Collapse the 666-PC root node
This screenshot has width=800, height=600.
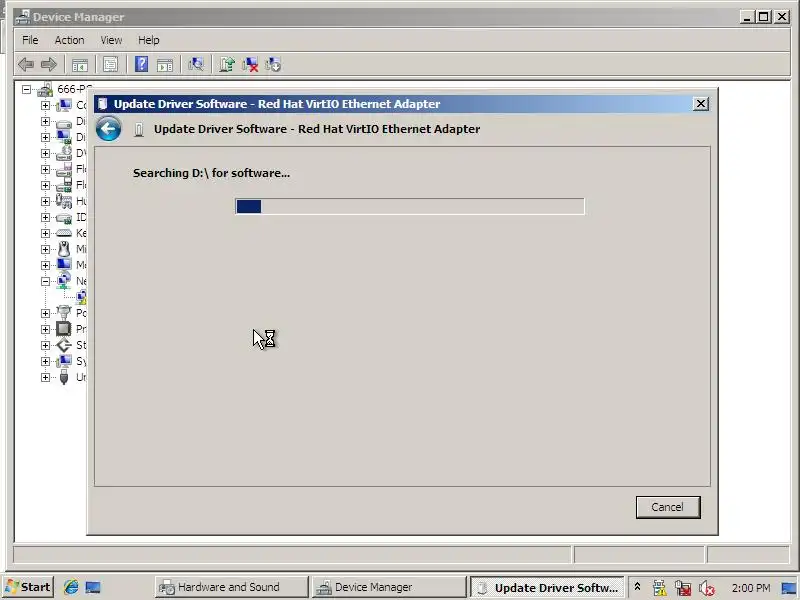tap(26, 89)
